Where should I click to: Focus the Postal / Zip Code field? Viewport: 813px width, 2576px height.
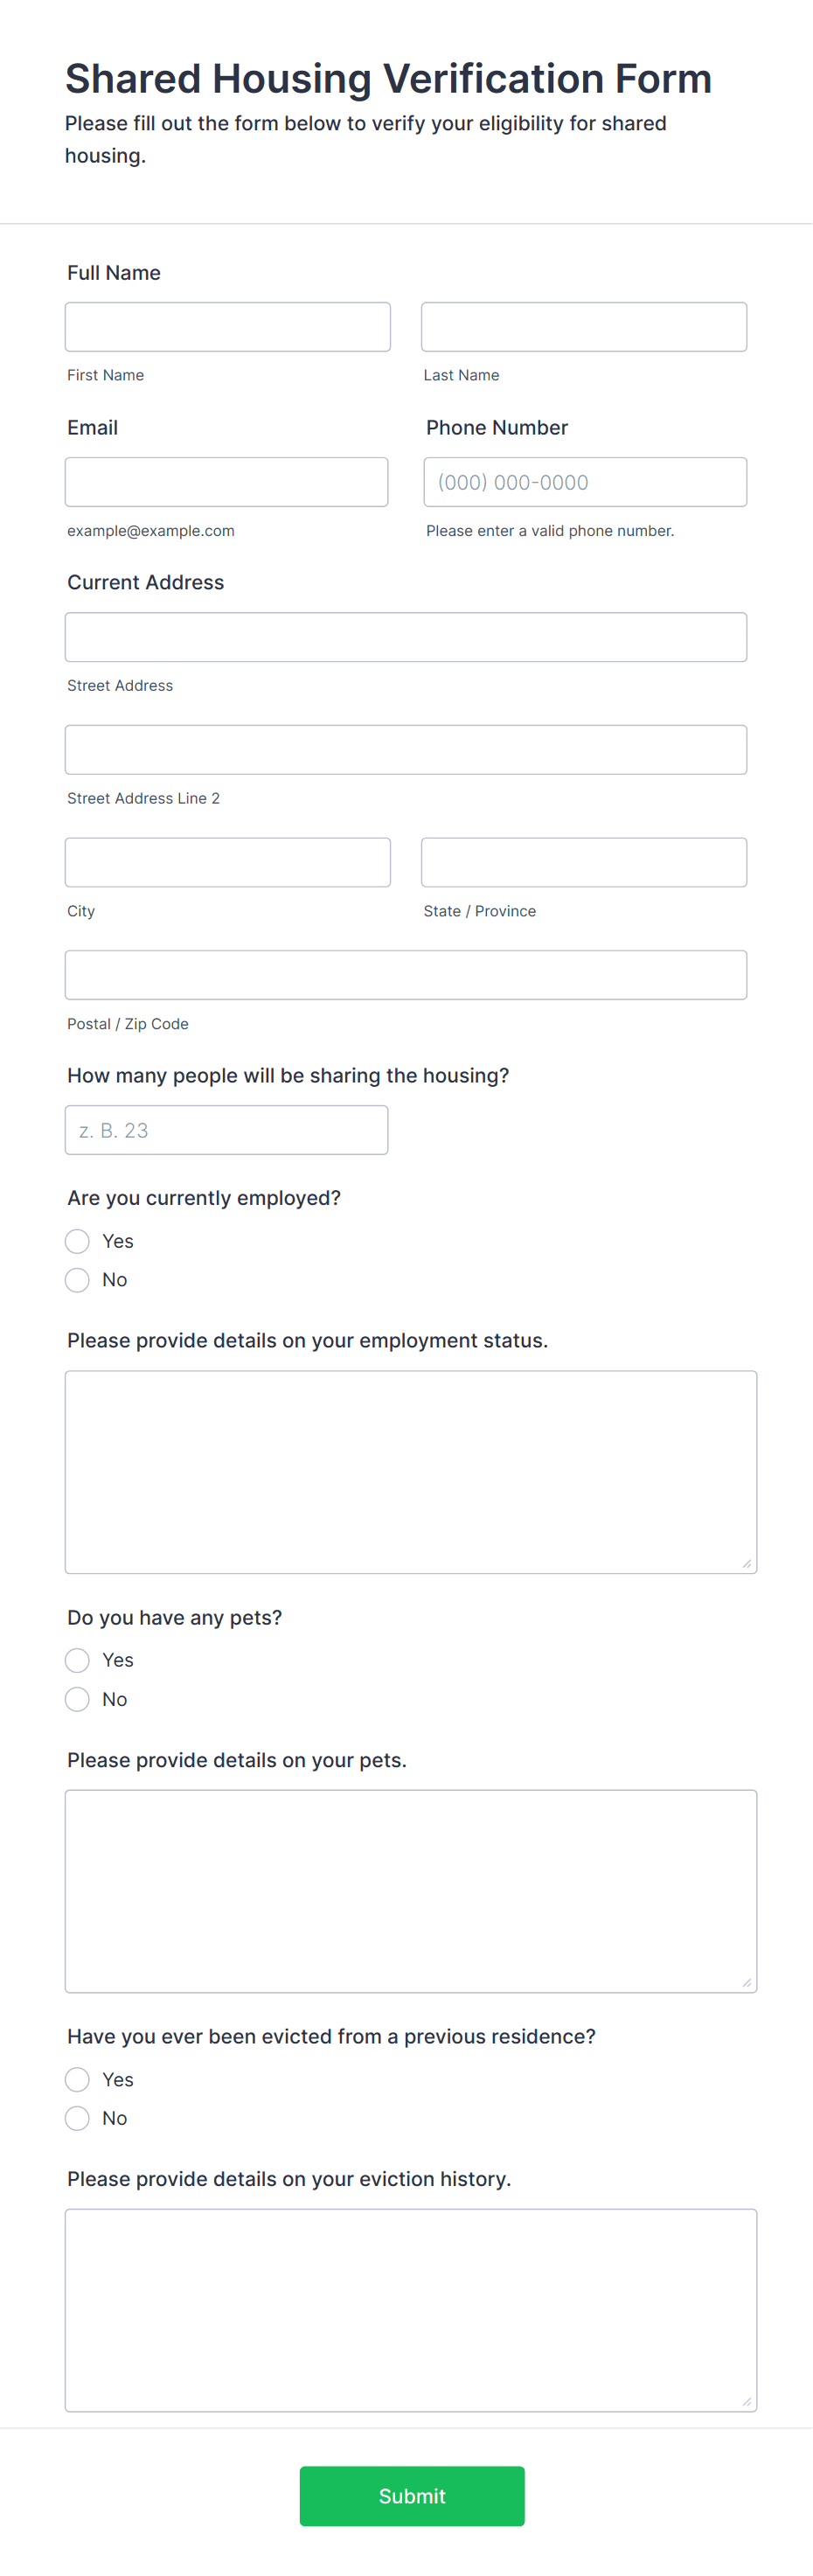click(x=406, y=974)
